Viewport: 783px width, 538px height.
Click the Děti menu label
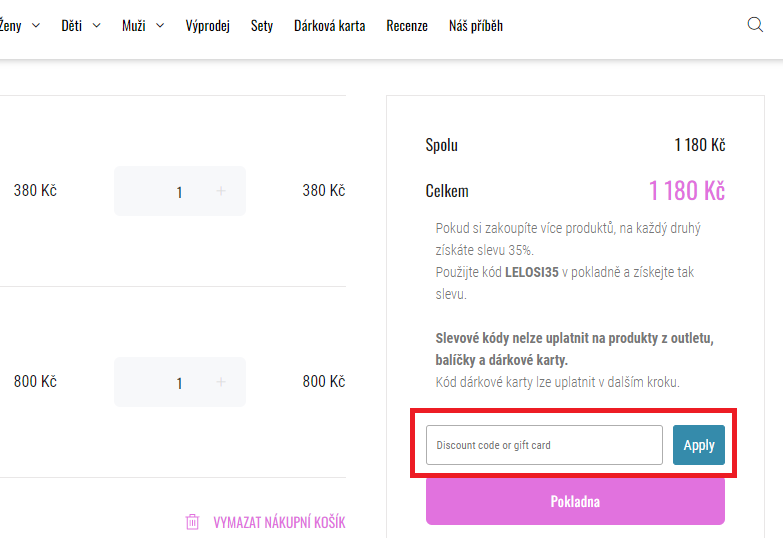pyautogui.click(x=72, y=26)
